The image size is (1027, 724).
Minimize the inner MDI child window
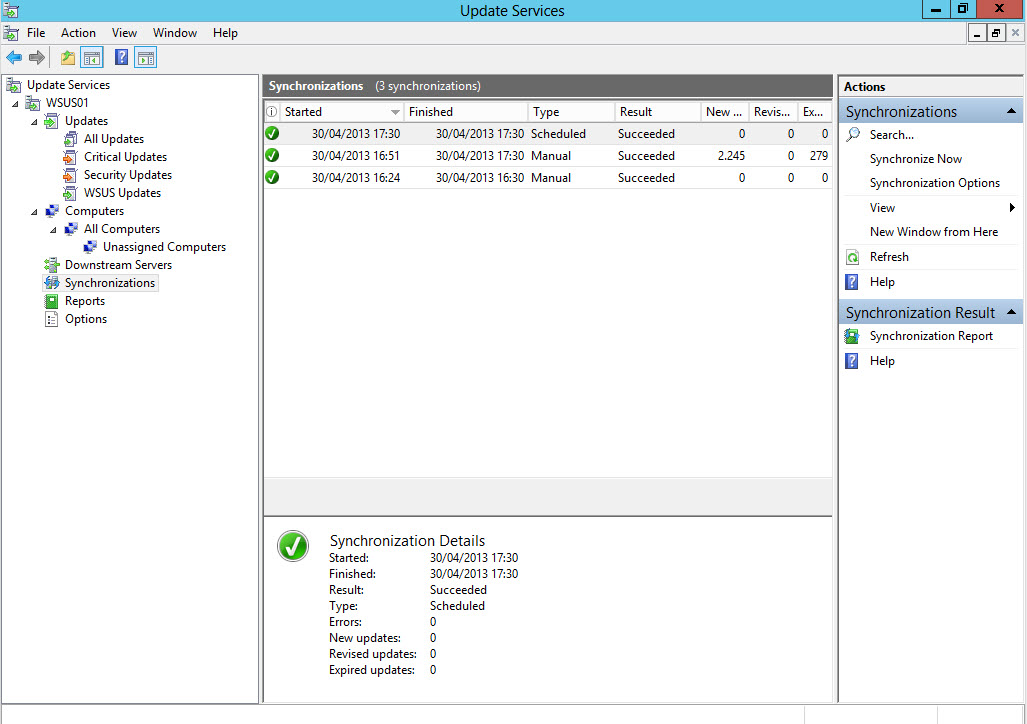coord(977,33)
